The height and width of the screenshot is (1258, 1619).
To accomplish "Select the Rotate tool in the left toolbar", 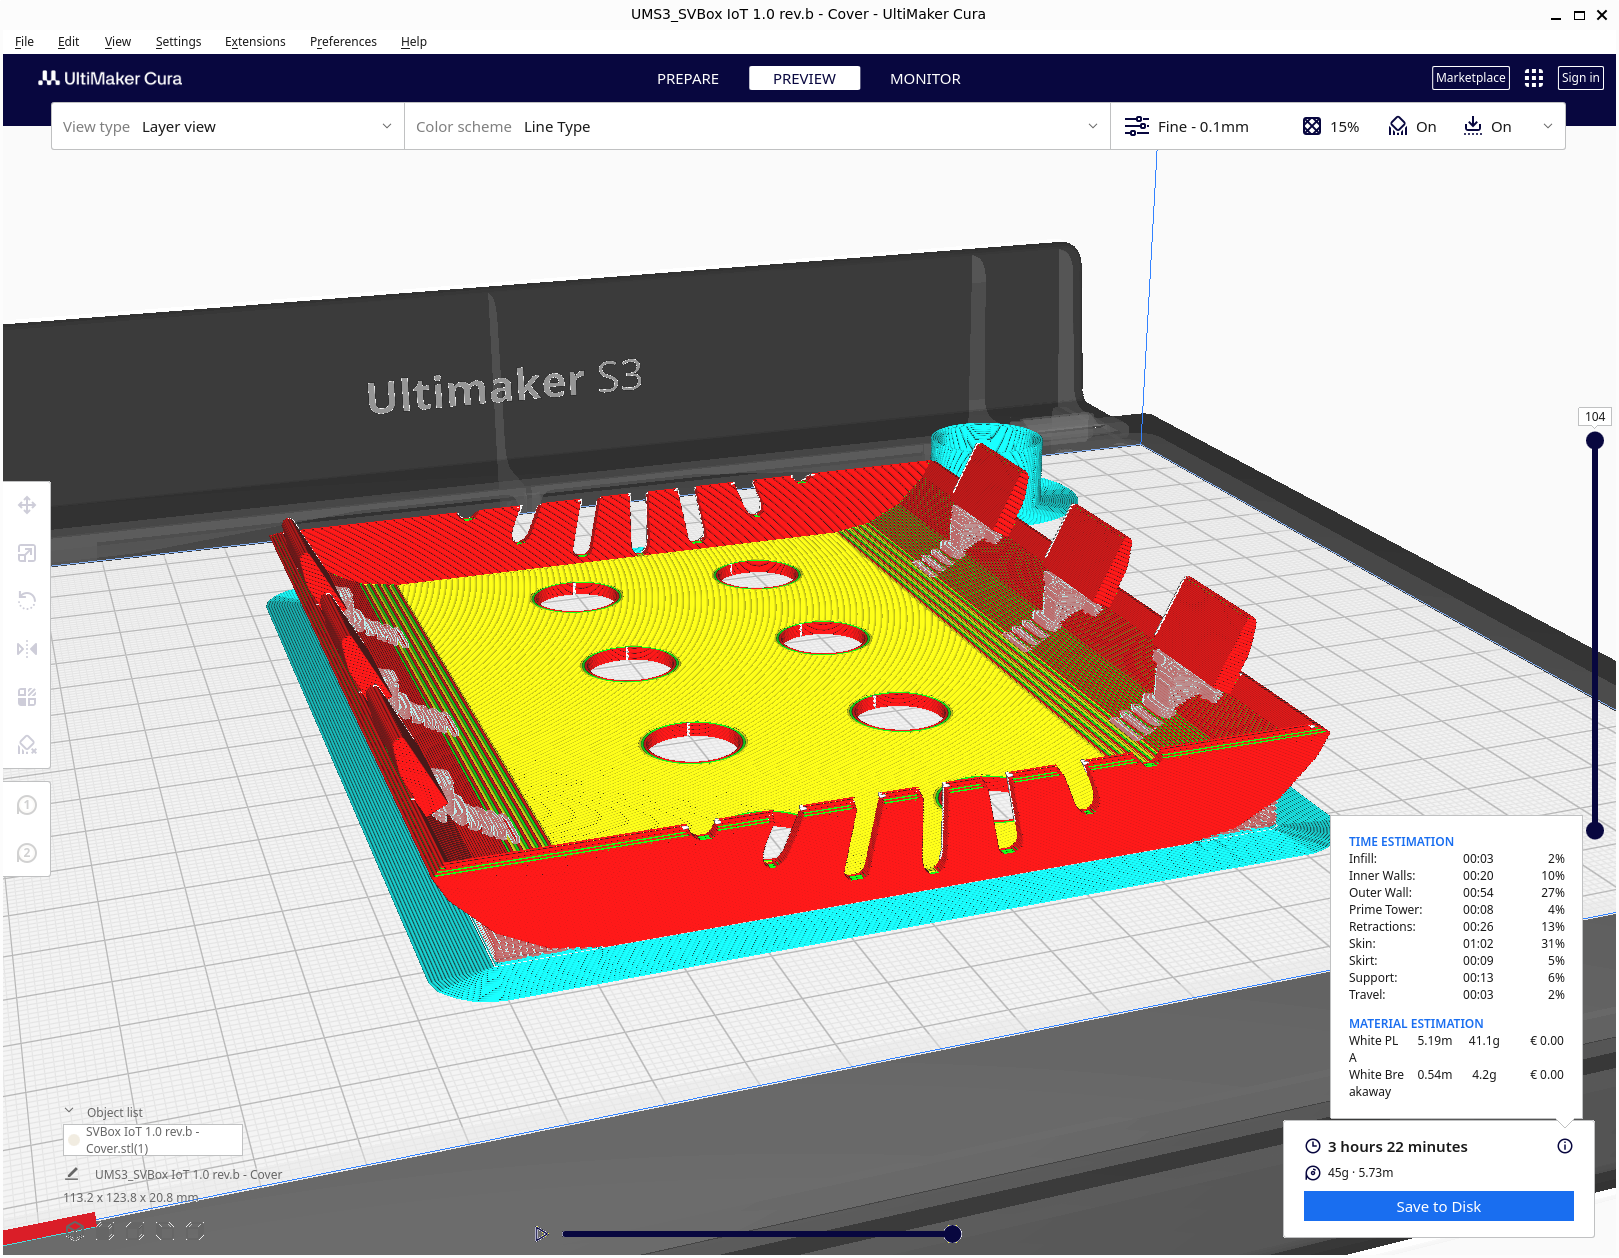I will click(x=27, y=601).
